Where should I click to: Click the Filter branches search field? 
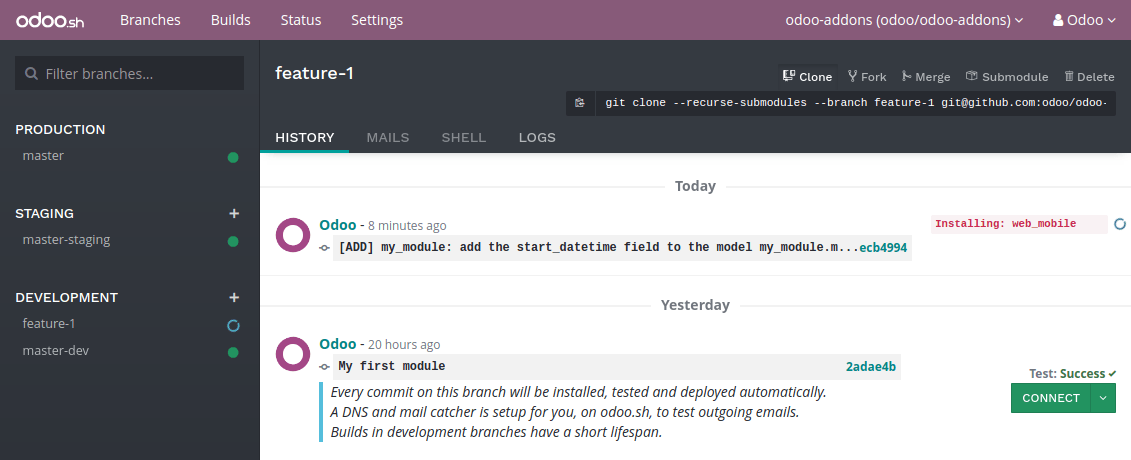coord(130,73)
